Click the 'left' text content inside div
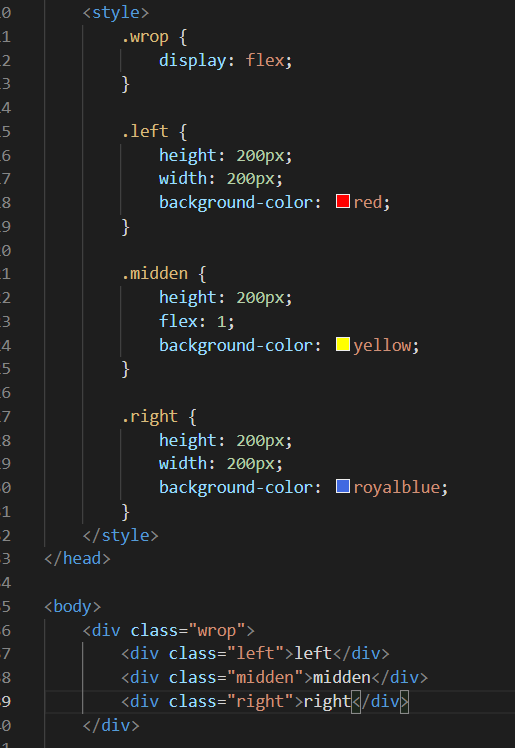This screenshot has height=748, width=515. 313,654
